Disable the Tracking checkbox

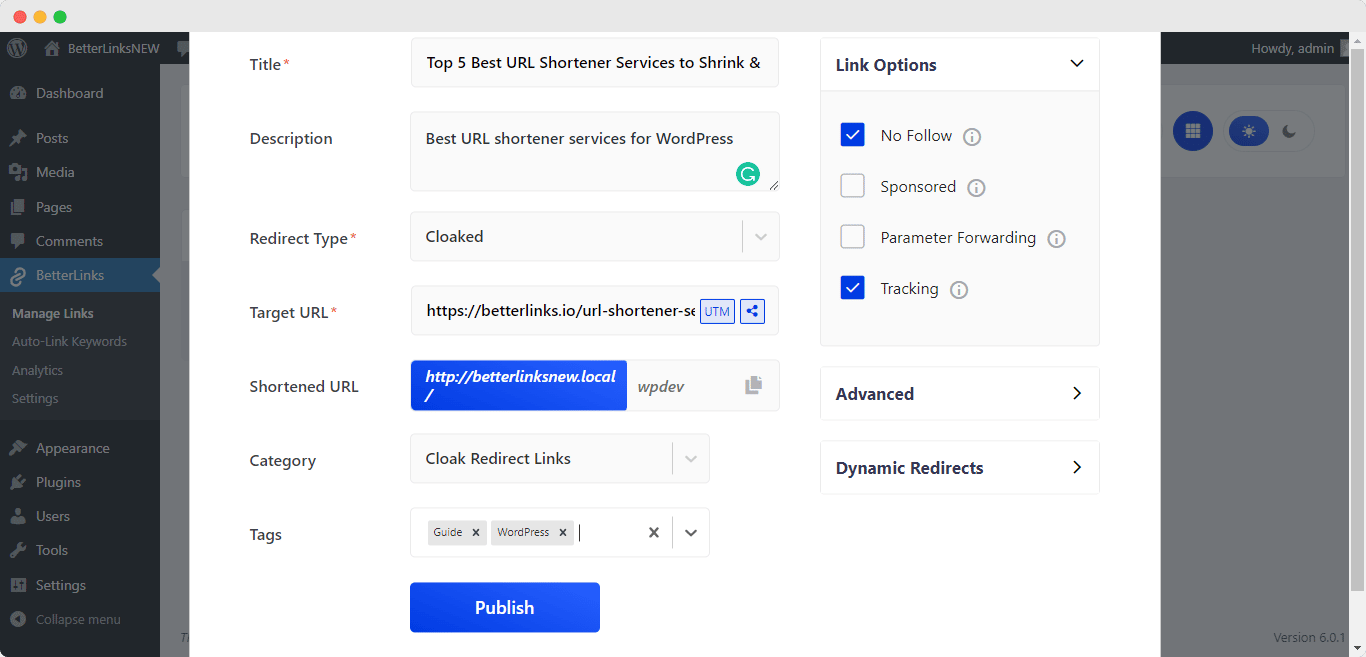852,288
